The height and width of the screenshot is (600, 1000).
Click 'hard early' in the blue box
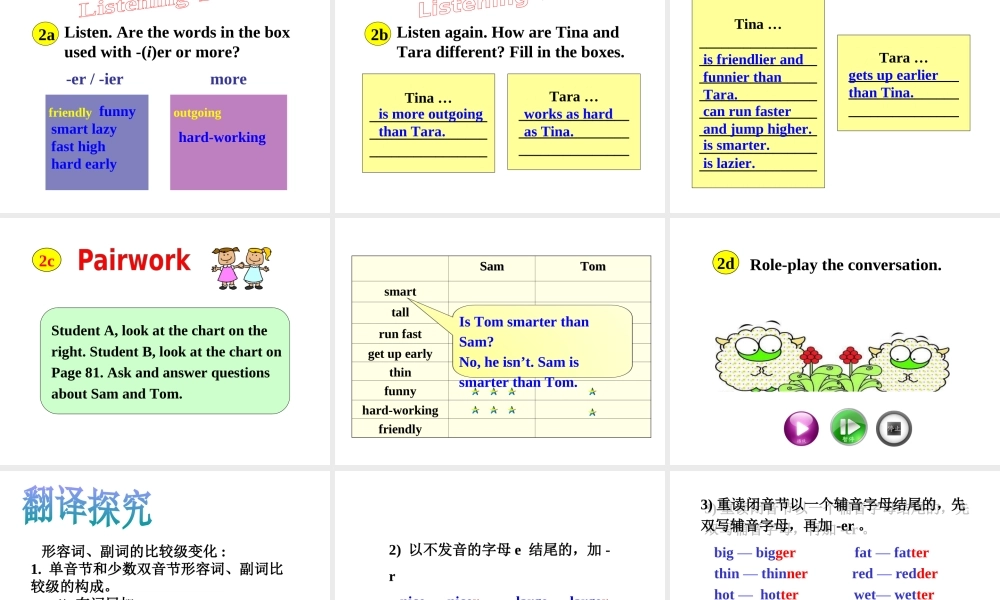pos(84,164)
